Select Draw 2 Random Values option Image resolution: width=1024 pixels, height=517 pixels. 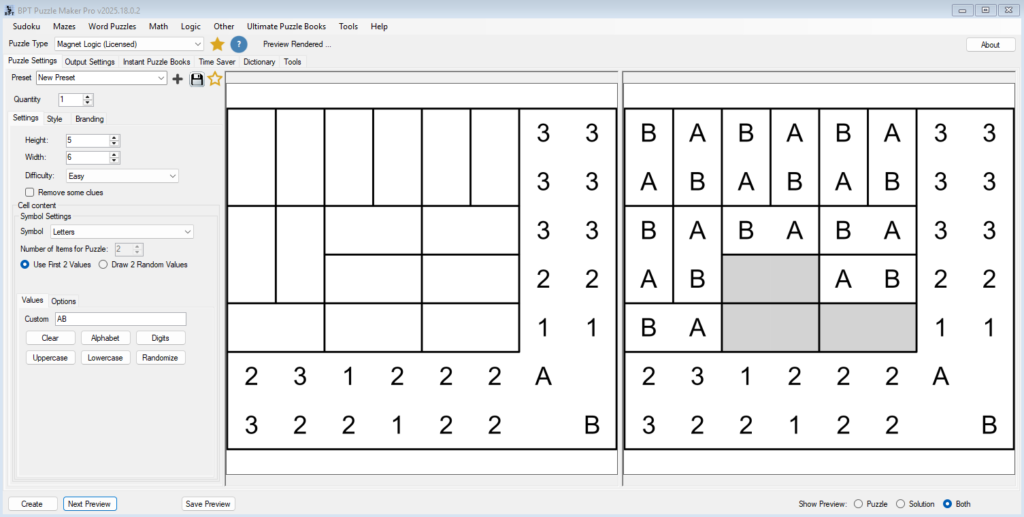tap(103, 265)
